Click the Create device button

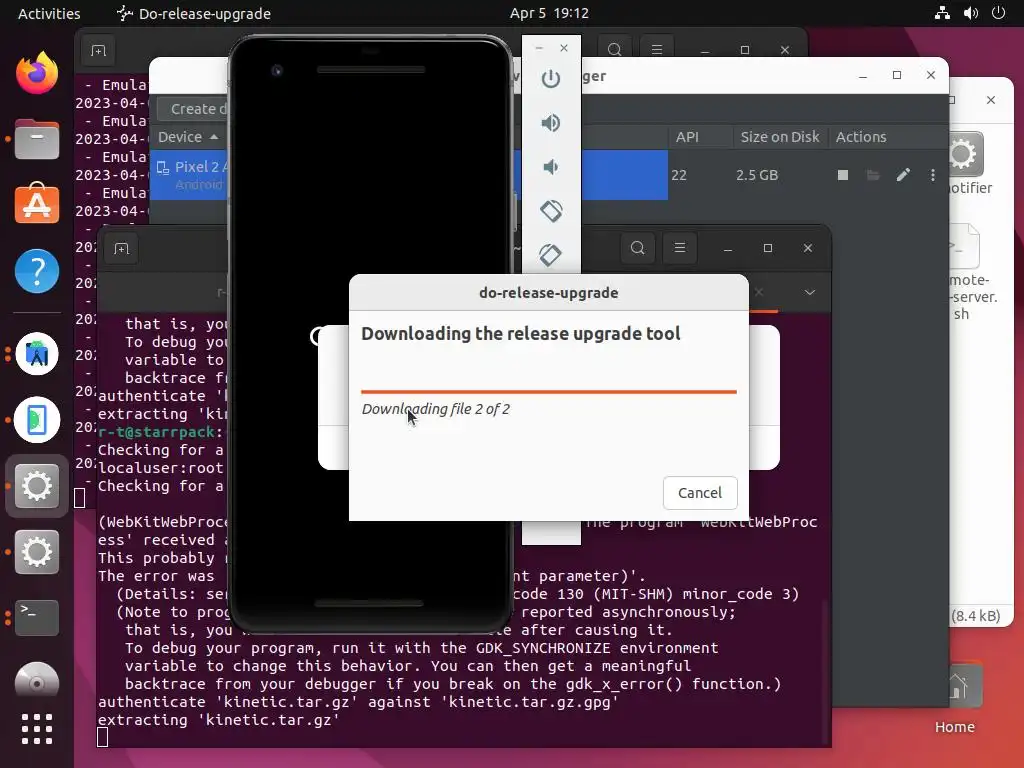point(193,109)
